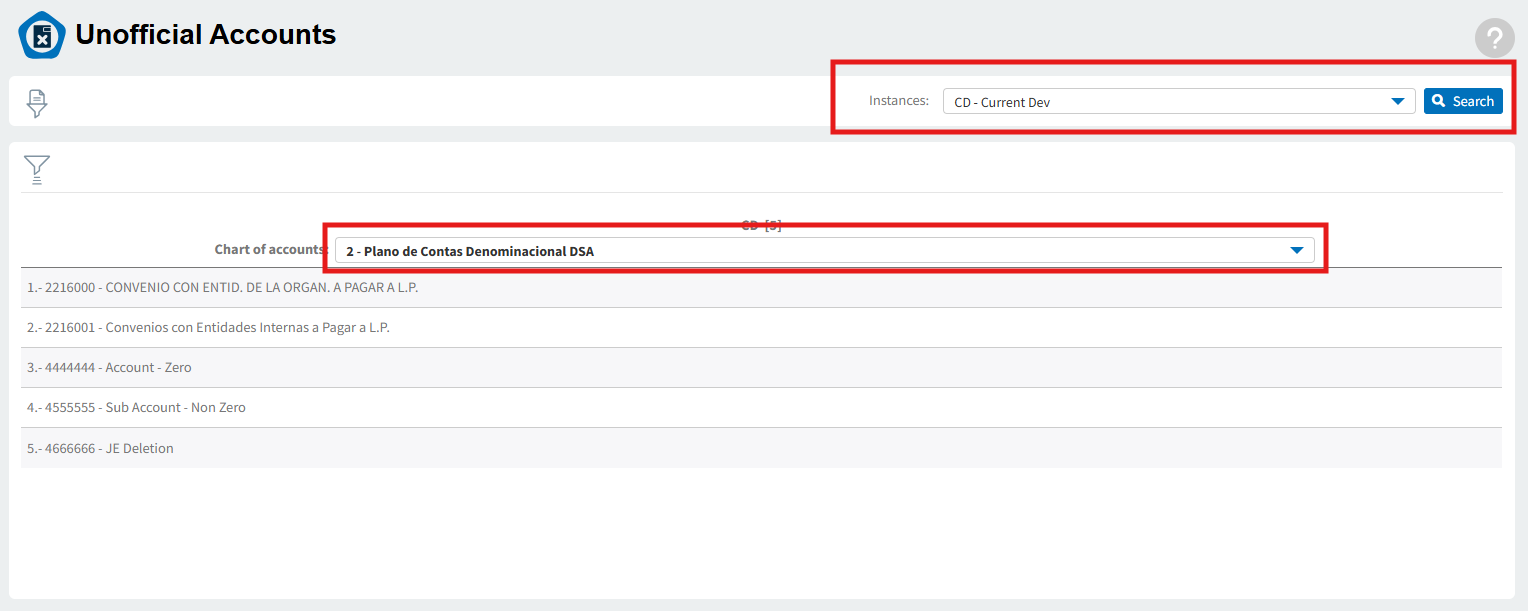This screenshot has height=611, width=1528.
Task: Click the Unofficial Accounts page title
Action: pyautogui.click(x=206, y=35)
